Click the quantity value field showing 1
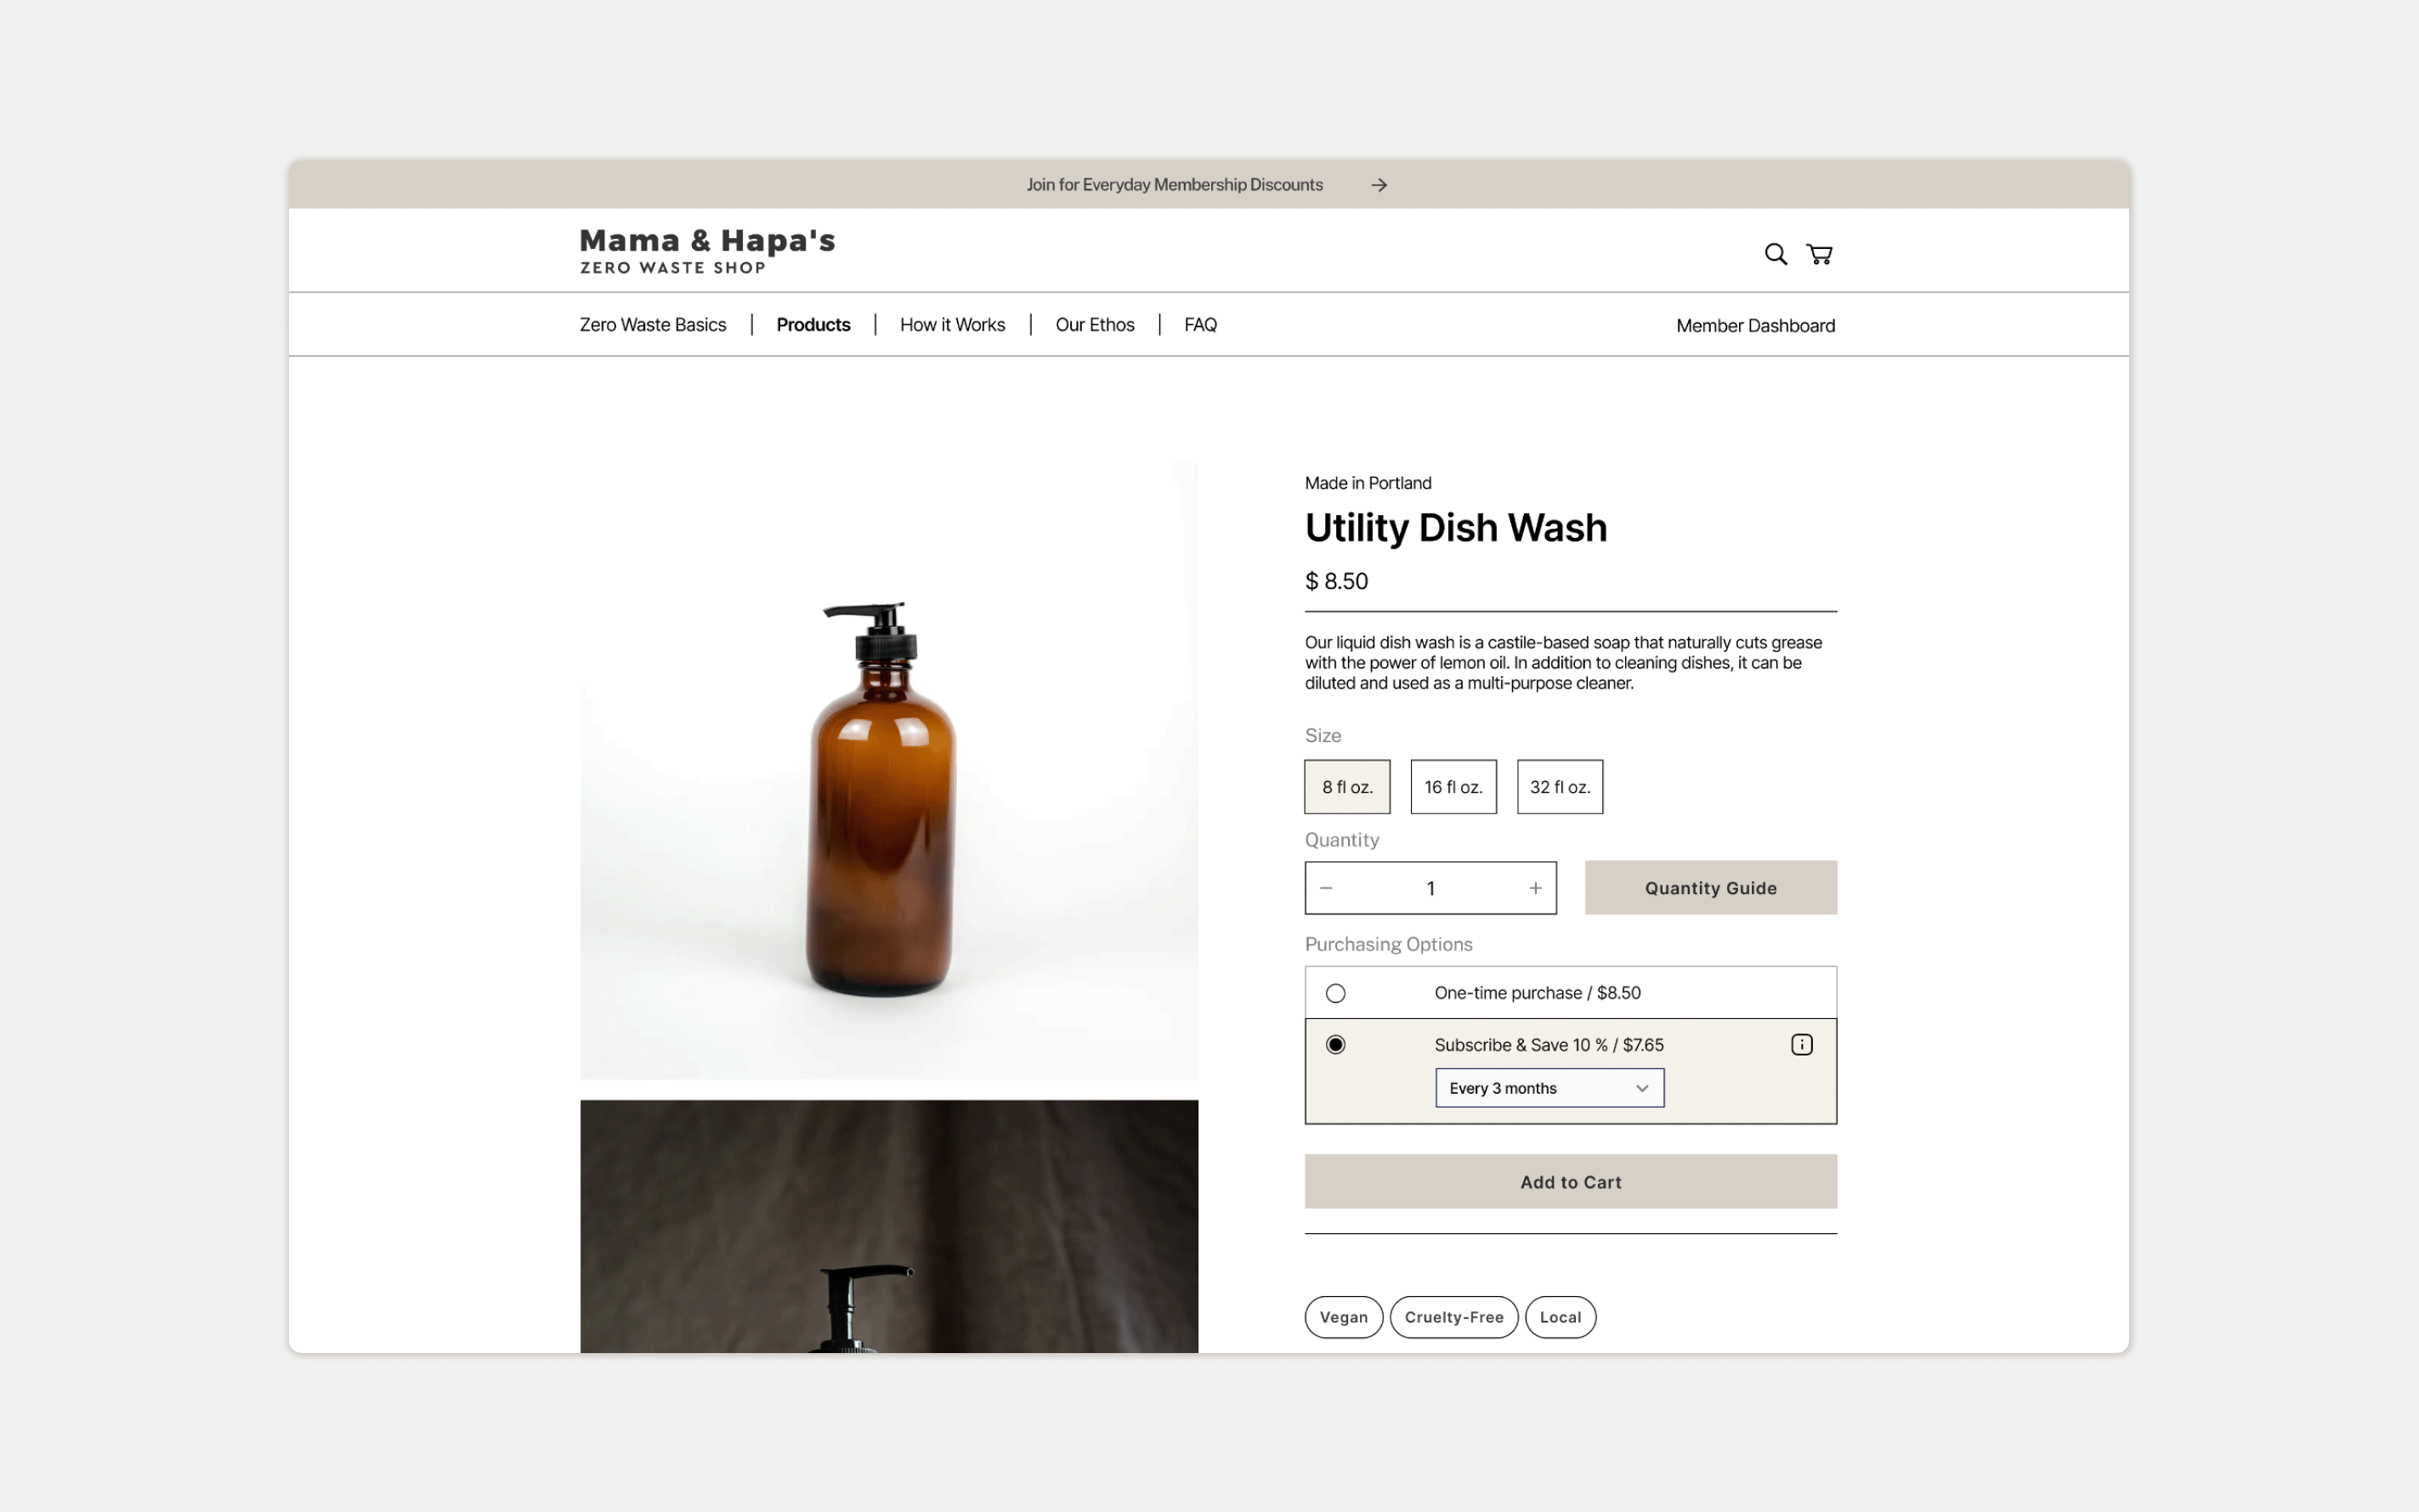 point(1430,888)
